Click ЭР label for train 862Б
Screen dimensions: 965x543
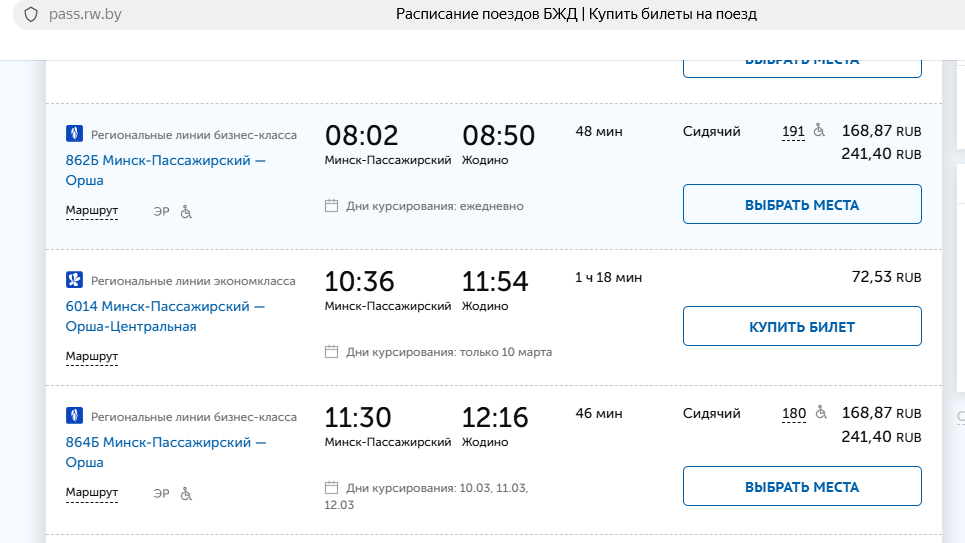point(161,211)
